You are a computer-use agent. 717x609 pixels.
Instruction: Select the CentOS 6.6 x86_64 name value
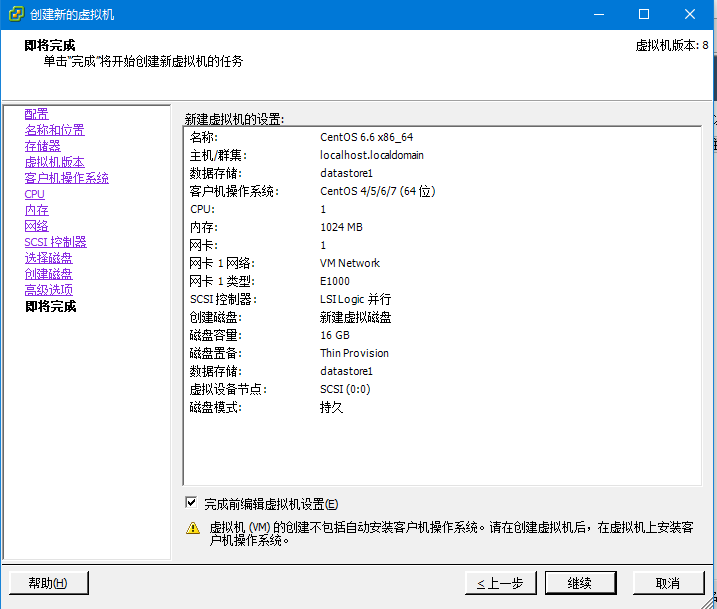pos(367,137)
